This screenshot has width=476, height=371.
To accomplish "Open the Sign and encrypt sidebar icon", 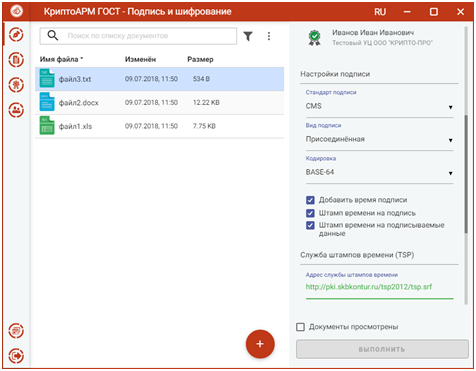I will coord(16,35).
